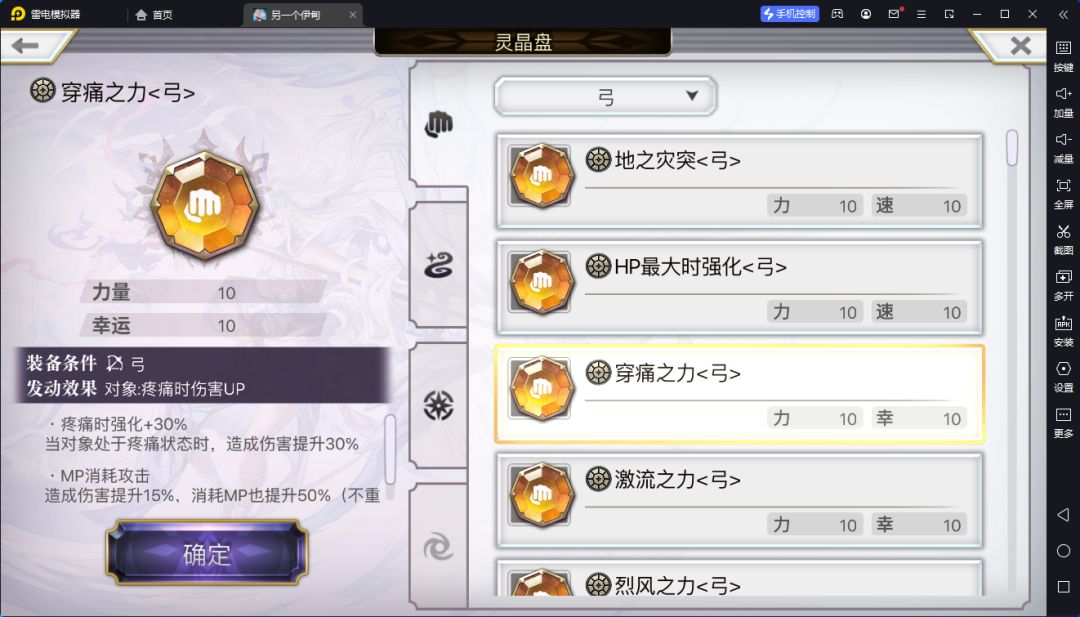Select the swirling cloud category tab
This screenshot has width=1080, height=617.
tap(438, 264)
